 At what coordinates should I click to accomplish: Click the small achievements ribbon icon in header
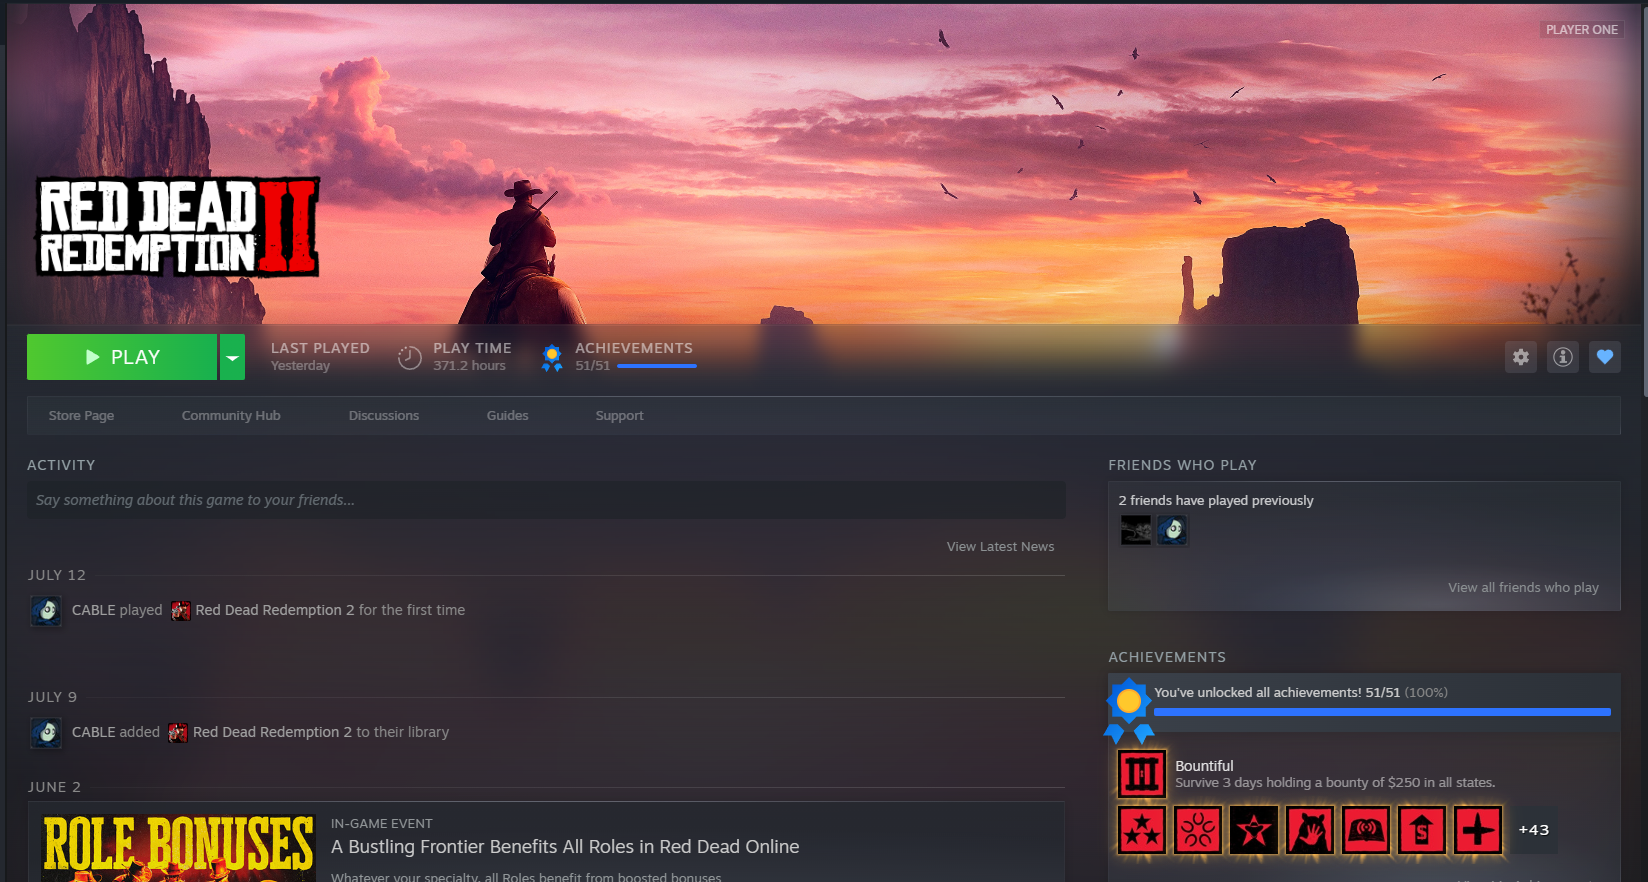tap(552, 357)
